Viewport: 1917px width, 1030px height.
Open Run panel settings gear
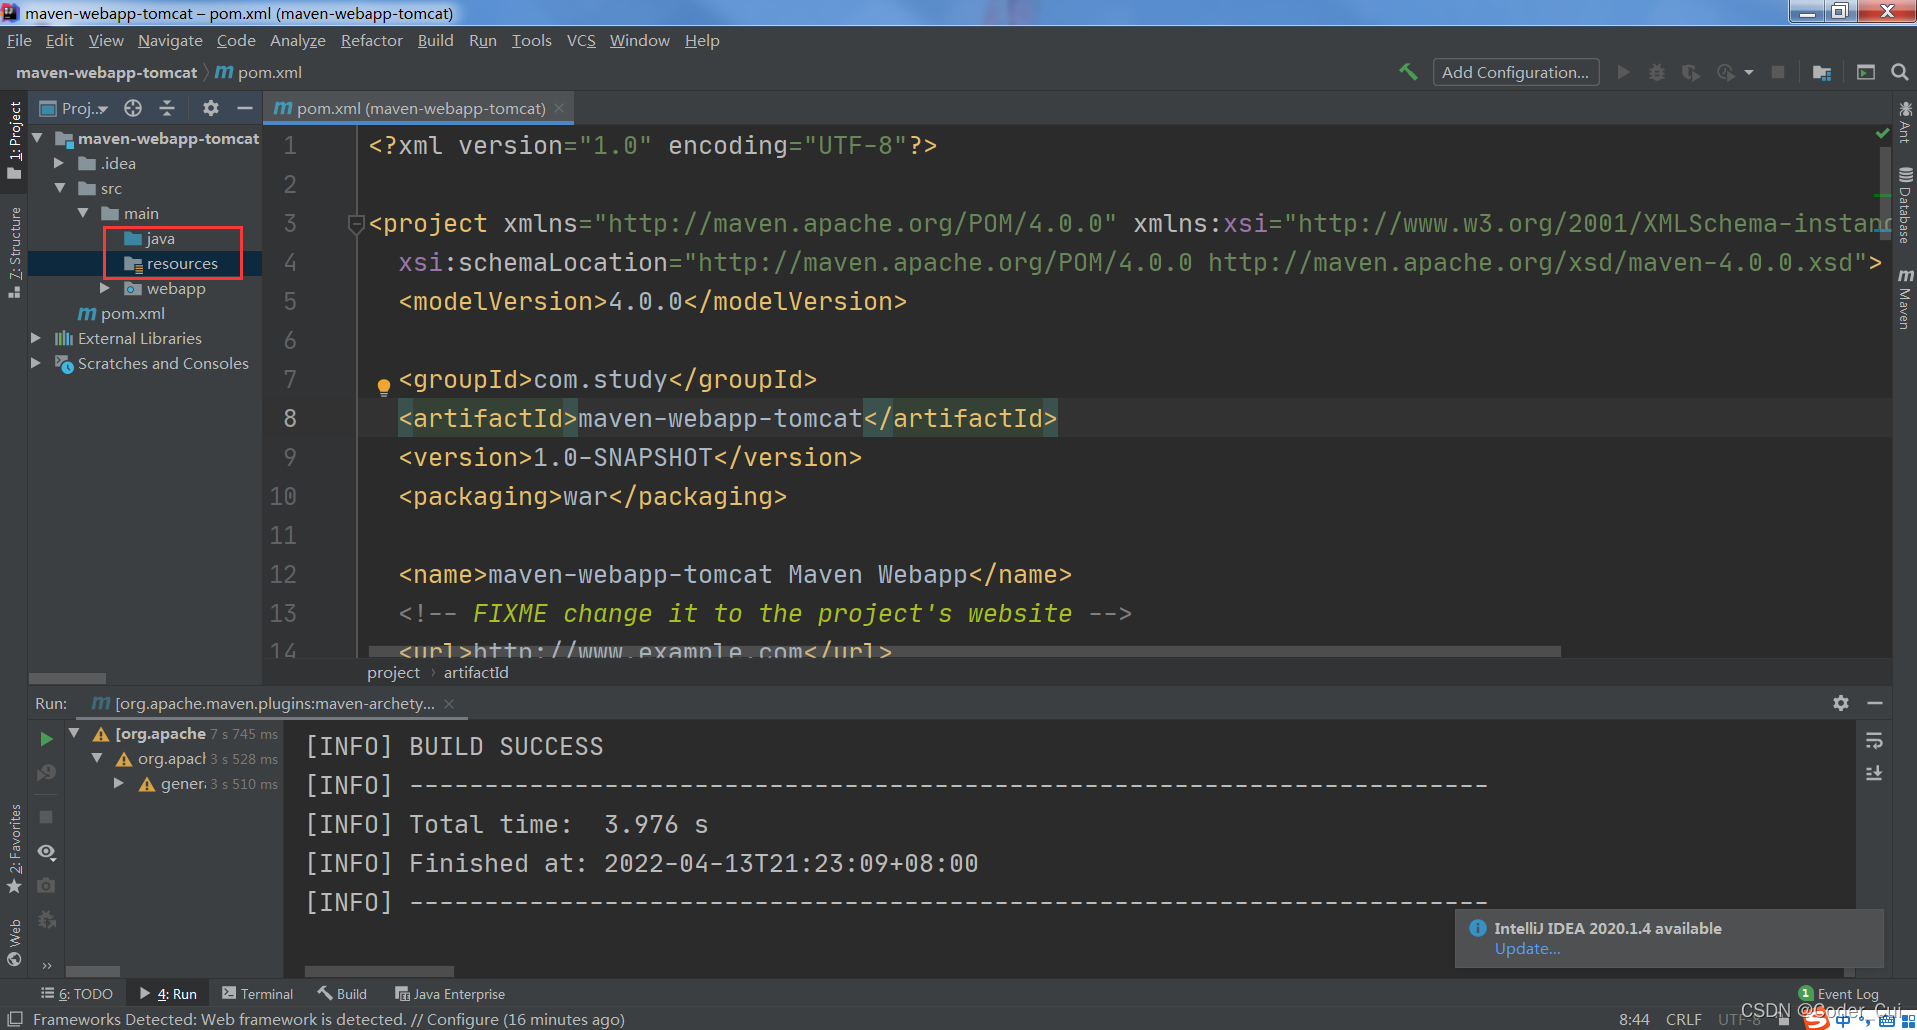(1841, 703)
